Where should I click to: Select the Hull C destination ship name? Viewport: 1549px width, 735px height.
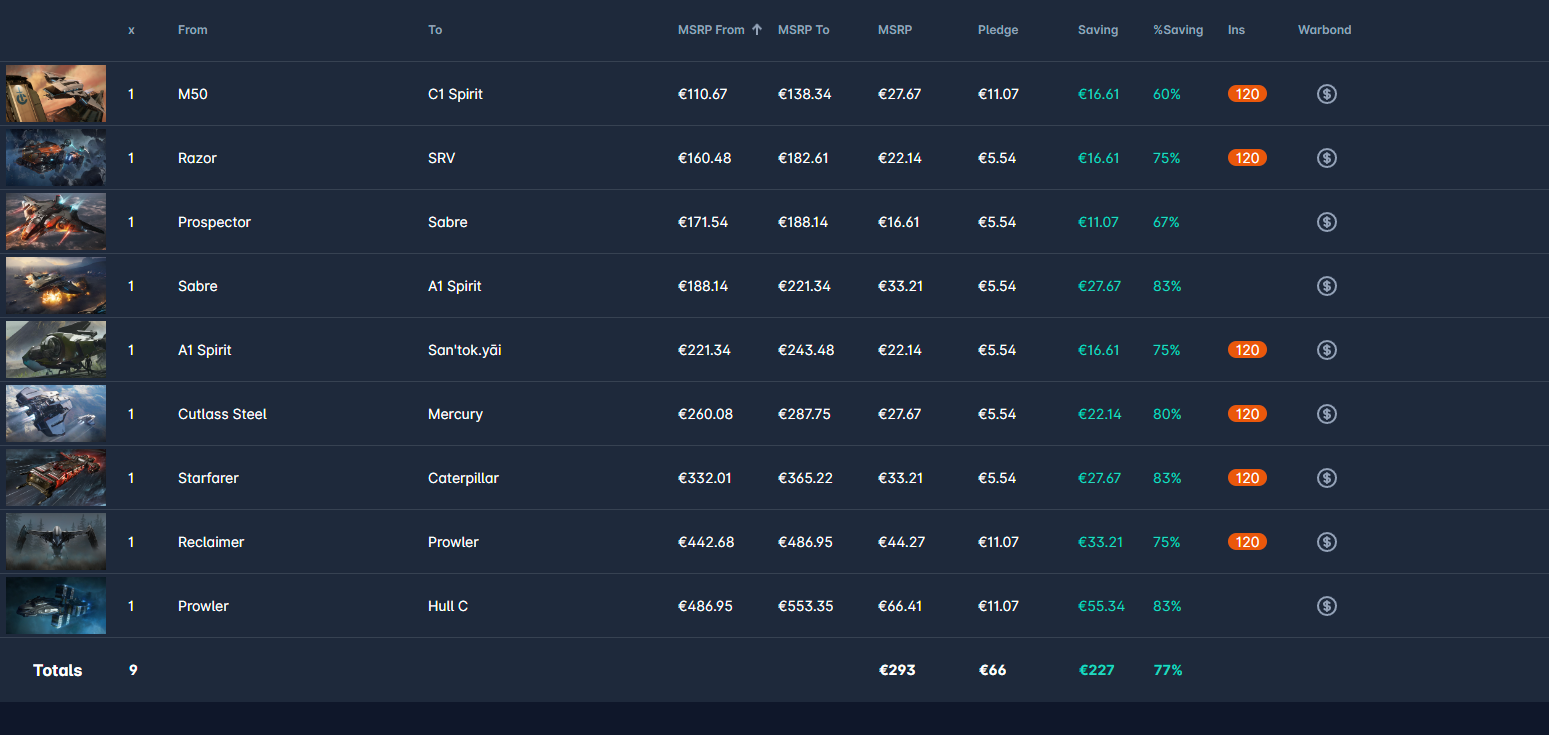click(x=448, y=606)
